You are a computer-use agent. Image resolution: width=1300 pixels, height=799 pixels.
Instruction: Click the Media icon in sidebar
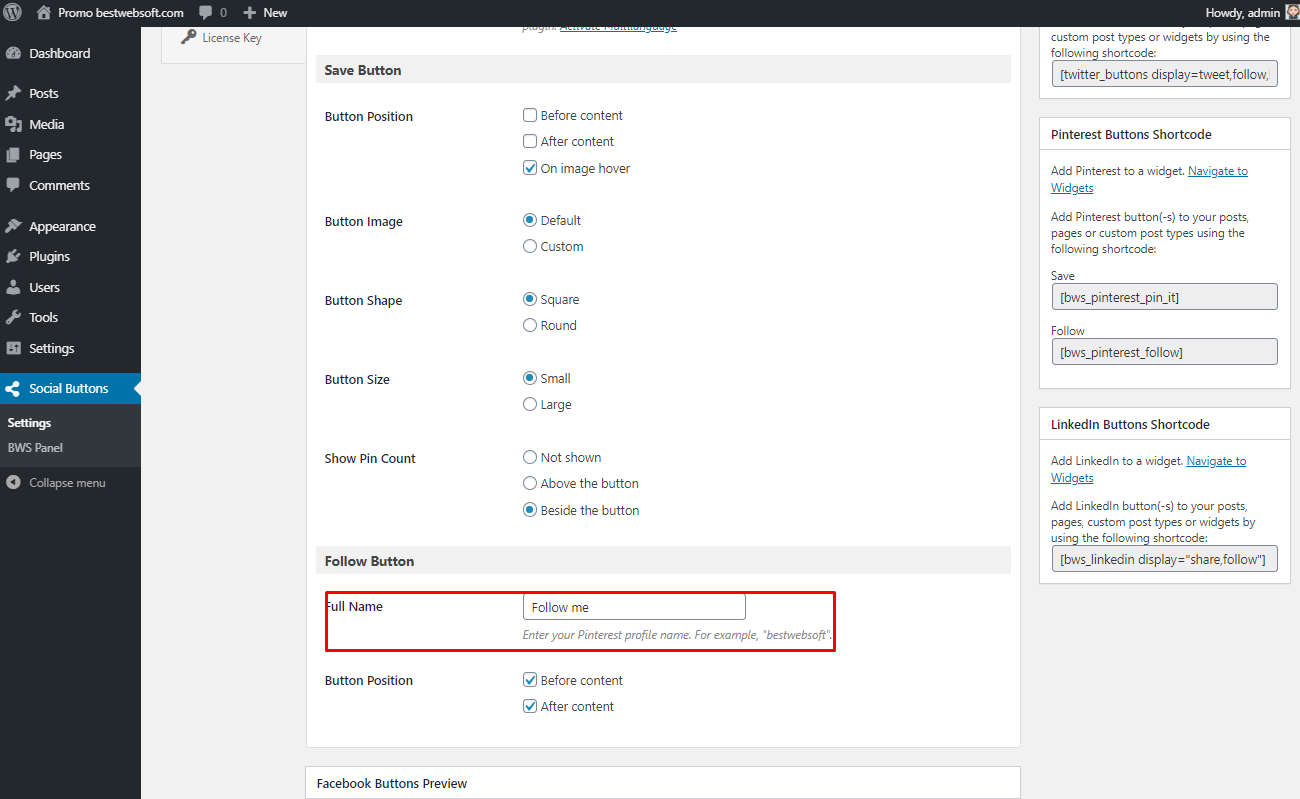click(13, 124)
